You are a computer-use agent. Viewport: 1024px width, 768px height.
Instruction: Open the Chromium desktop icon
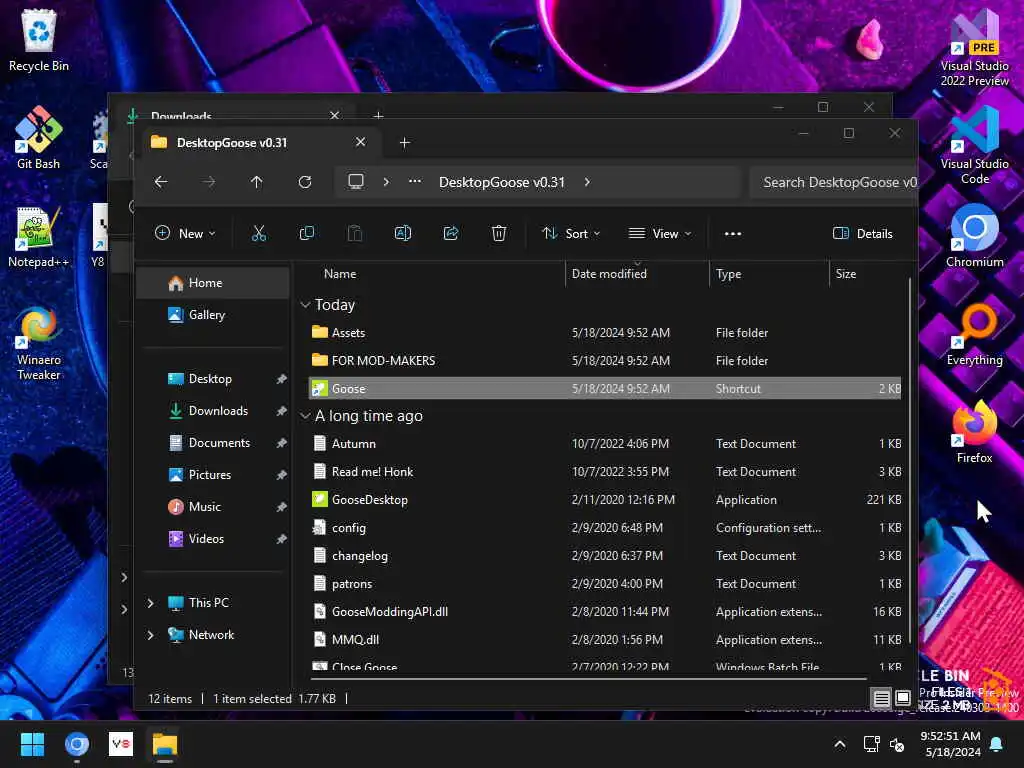point(974,236)
